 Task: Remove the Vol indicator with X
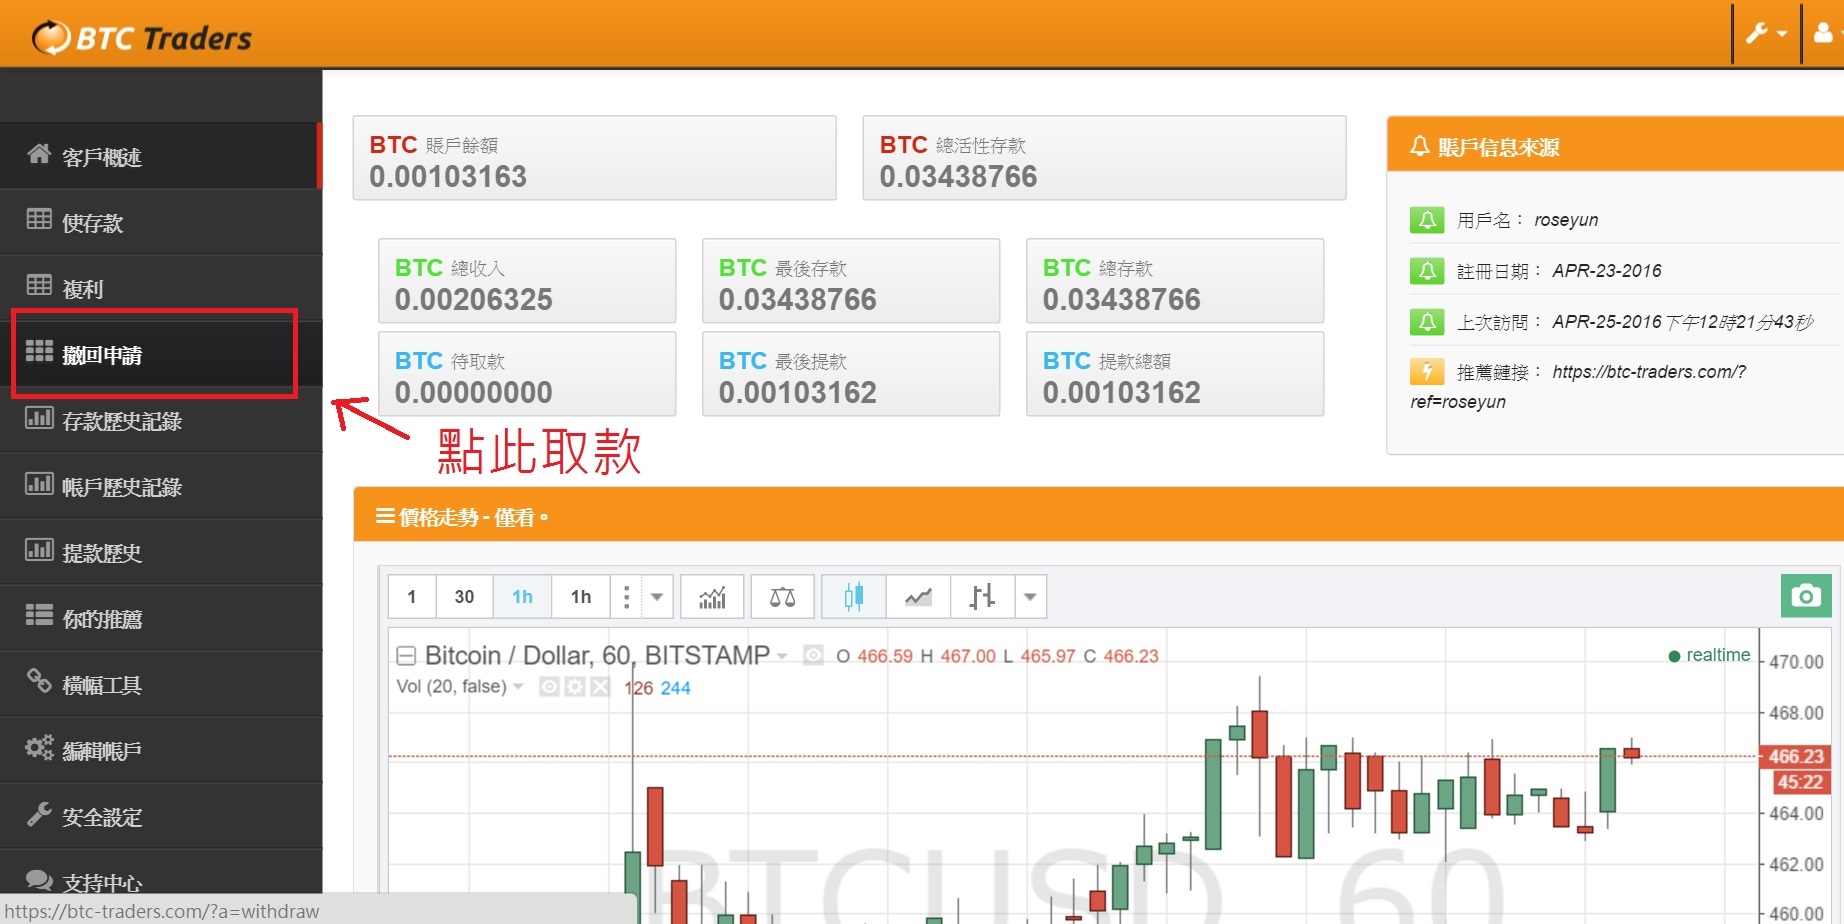coord(600,687)
